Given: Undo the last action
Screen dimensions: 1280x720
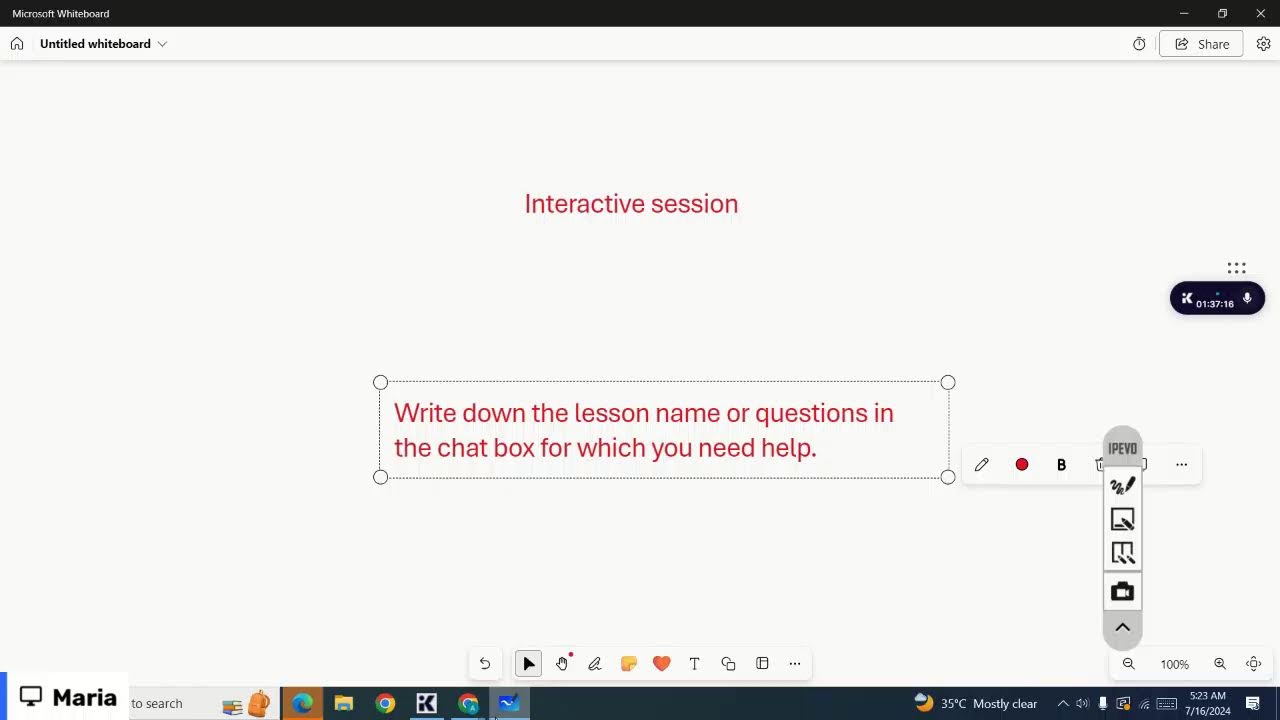Looking at the screenshot, I should (x=485, y=663).
